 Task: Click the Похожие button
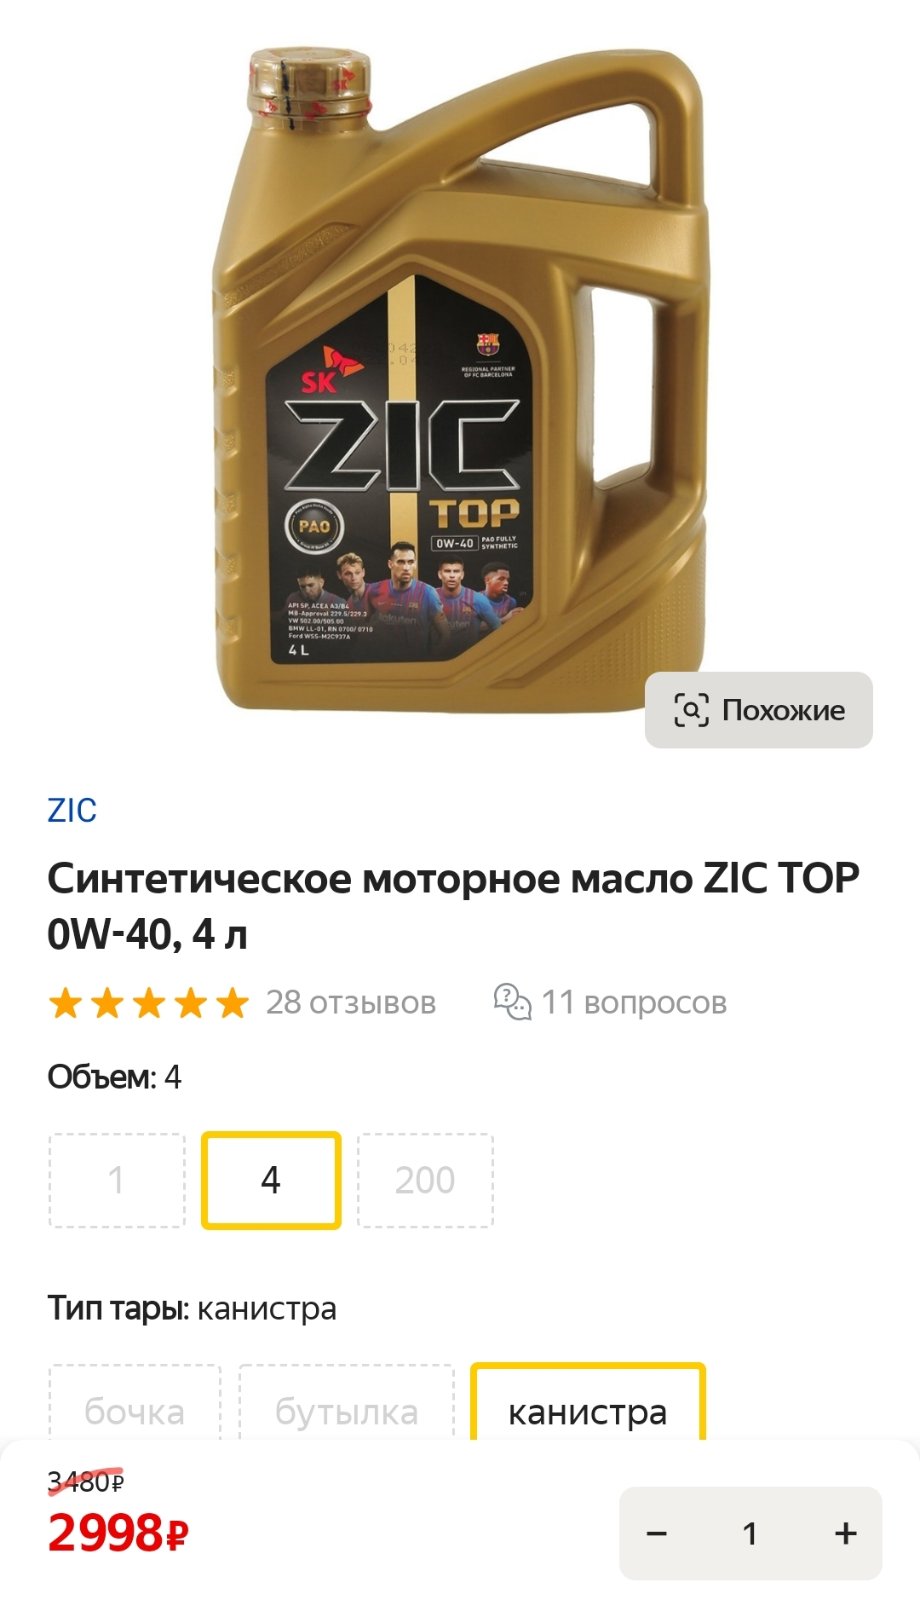pyautogui.click(x=759, y=710)
